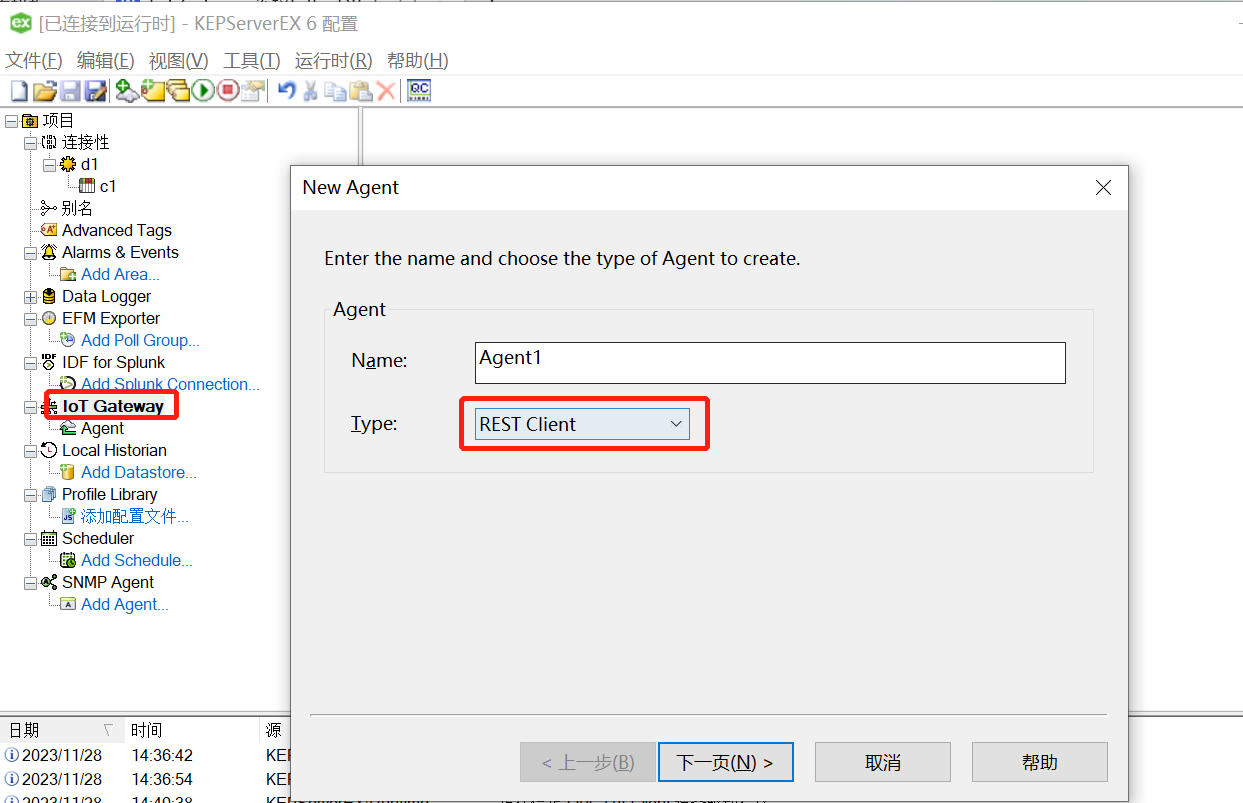Click the Save As toolbar icon

(96, 91)
